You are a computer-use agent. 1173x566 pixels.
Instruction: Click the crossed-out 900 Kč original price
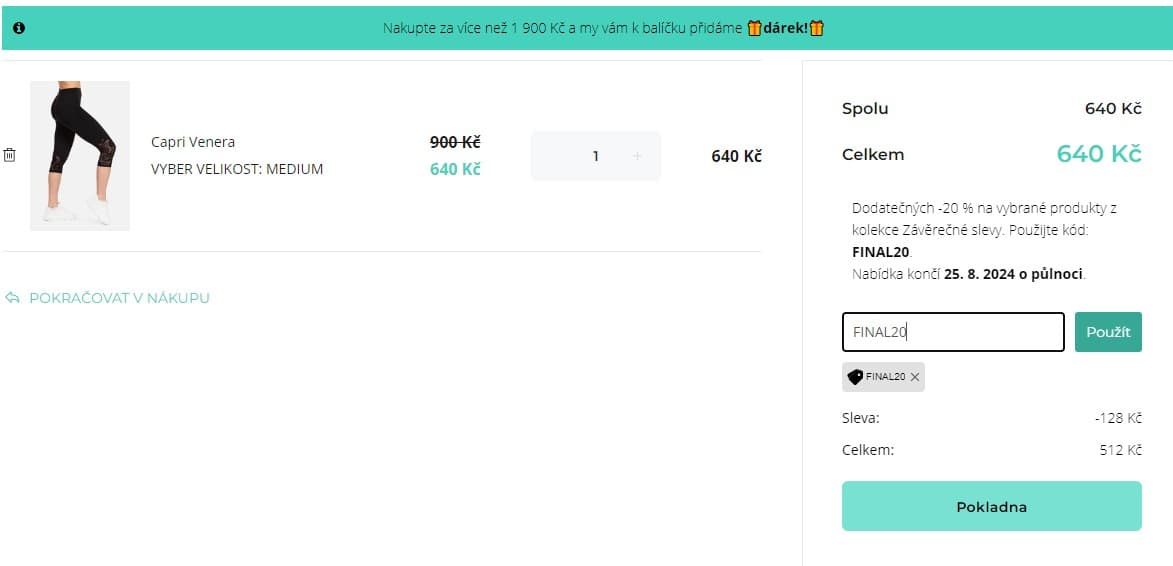[x=455, y=142]
